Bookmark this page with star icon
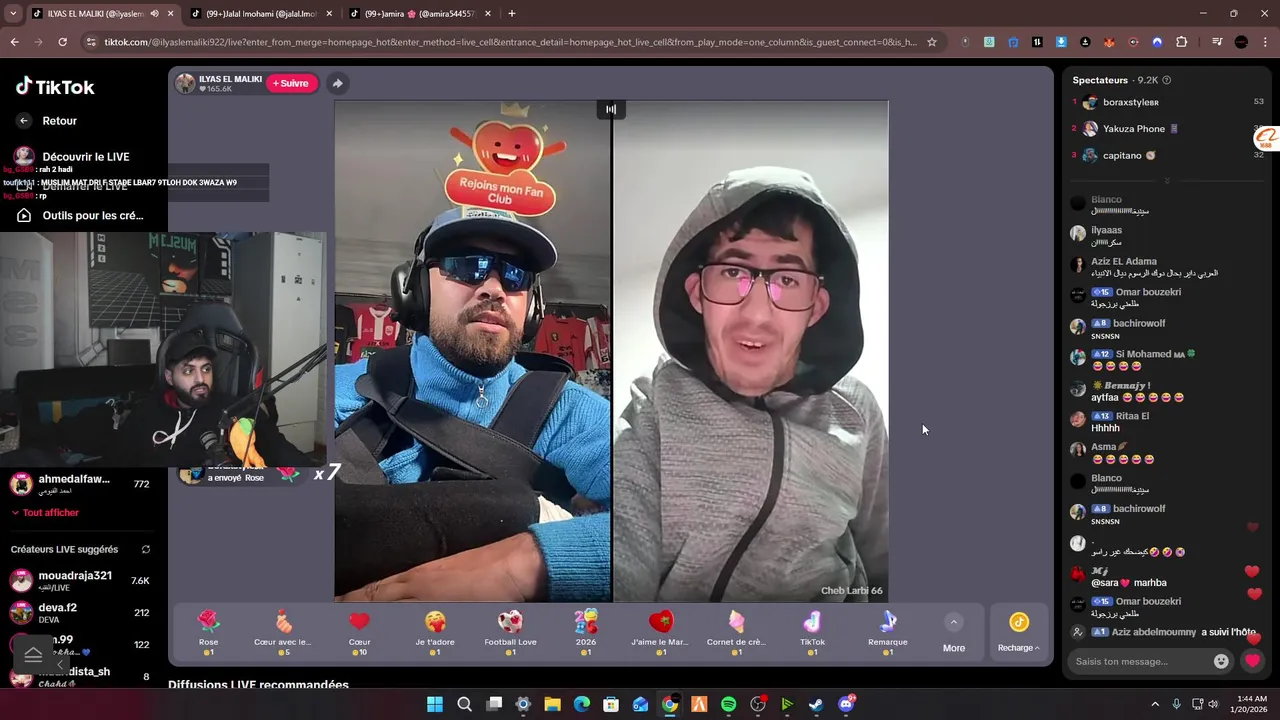 [932, 42]
